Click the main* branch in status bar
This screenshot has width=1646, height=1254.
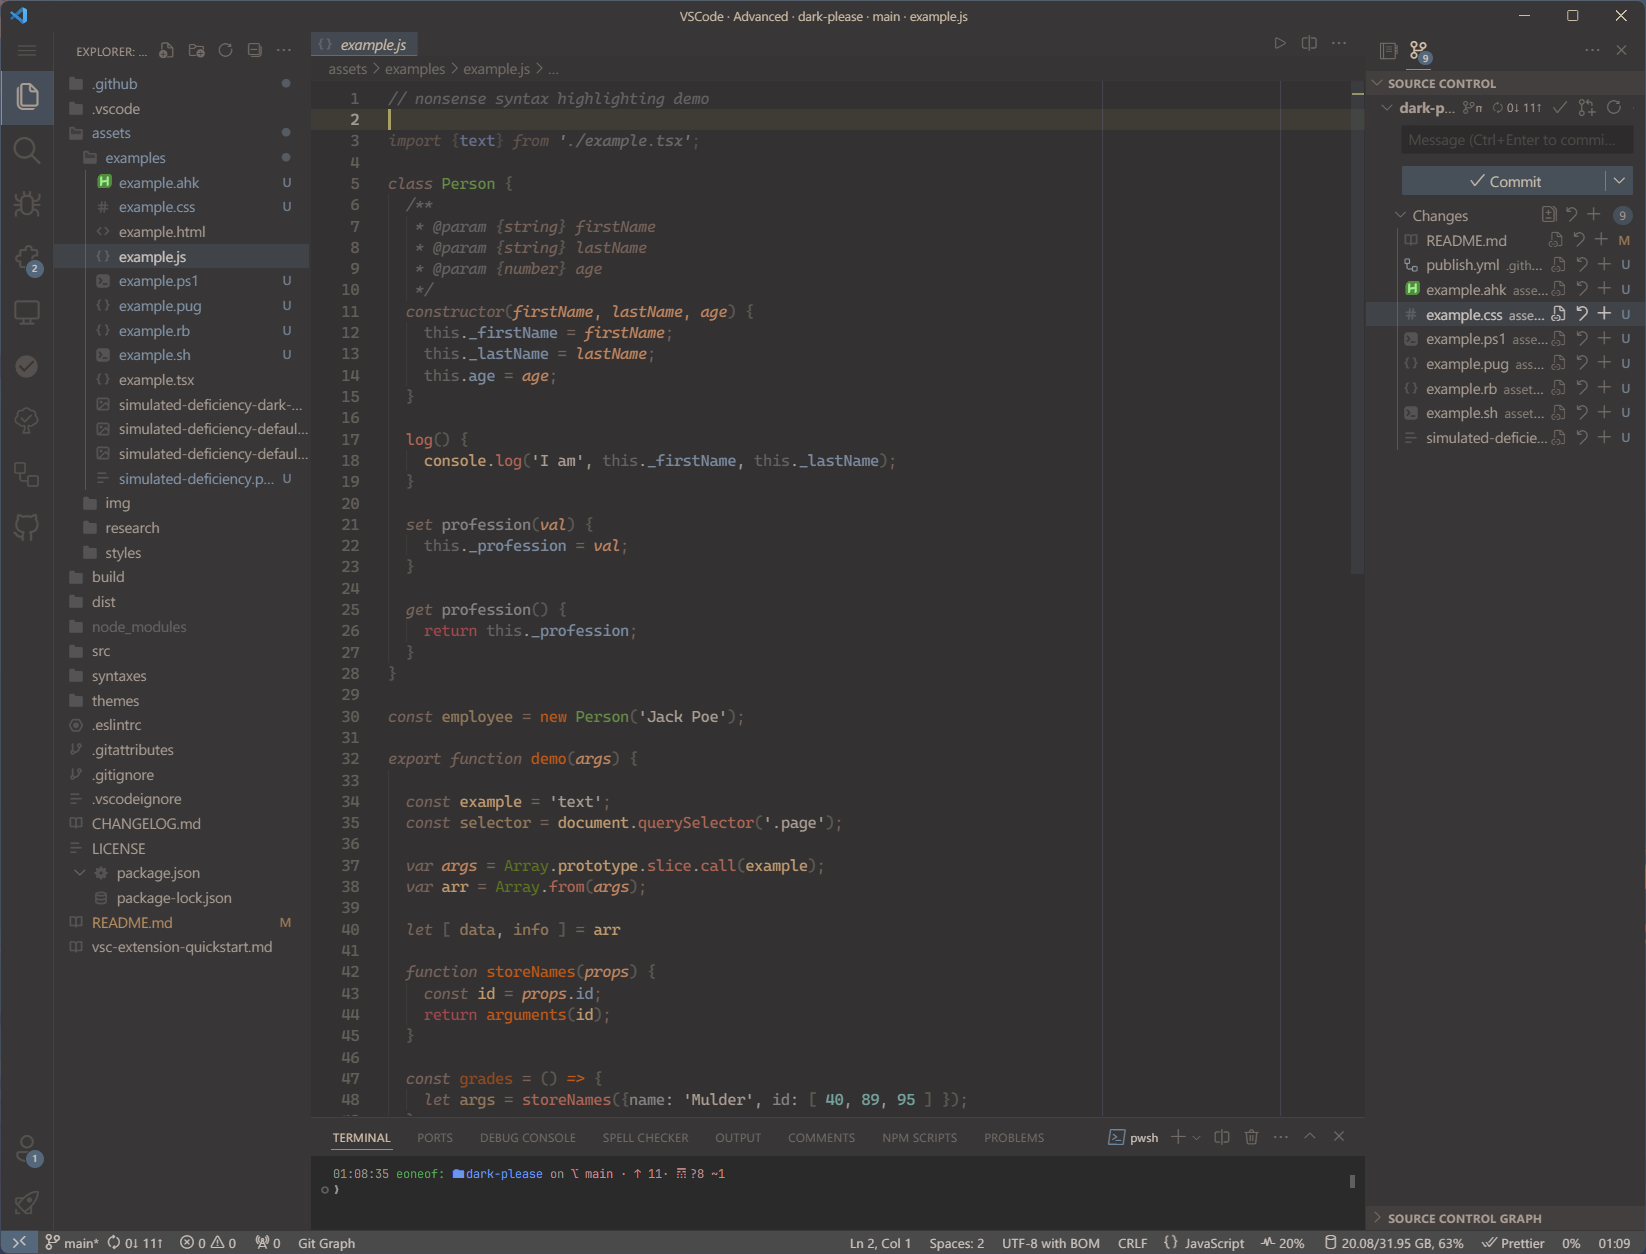tap(72, 1243)
